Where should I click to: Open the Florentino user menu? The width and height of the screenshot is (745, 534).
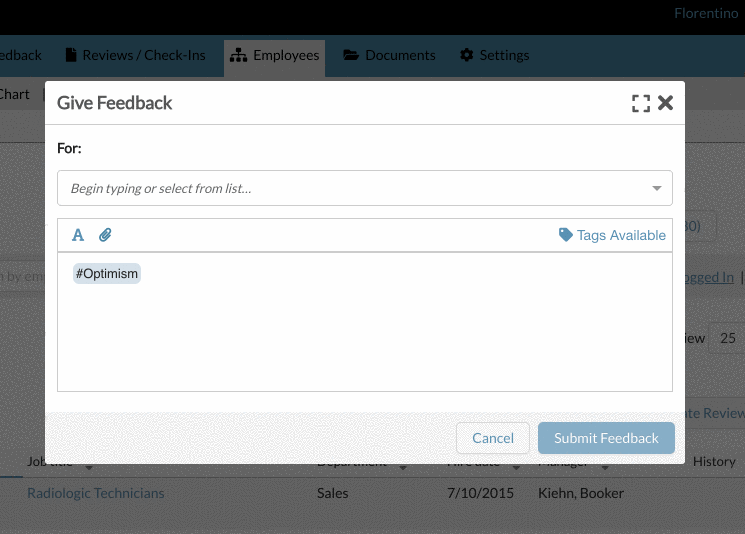pyautogui.click(x=706, y=13)
